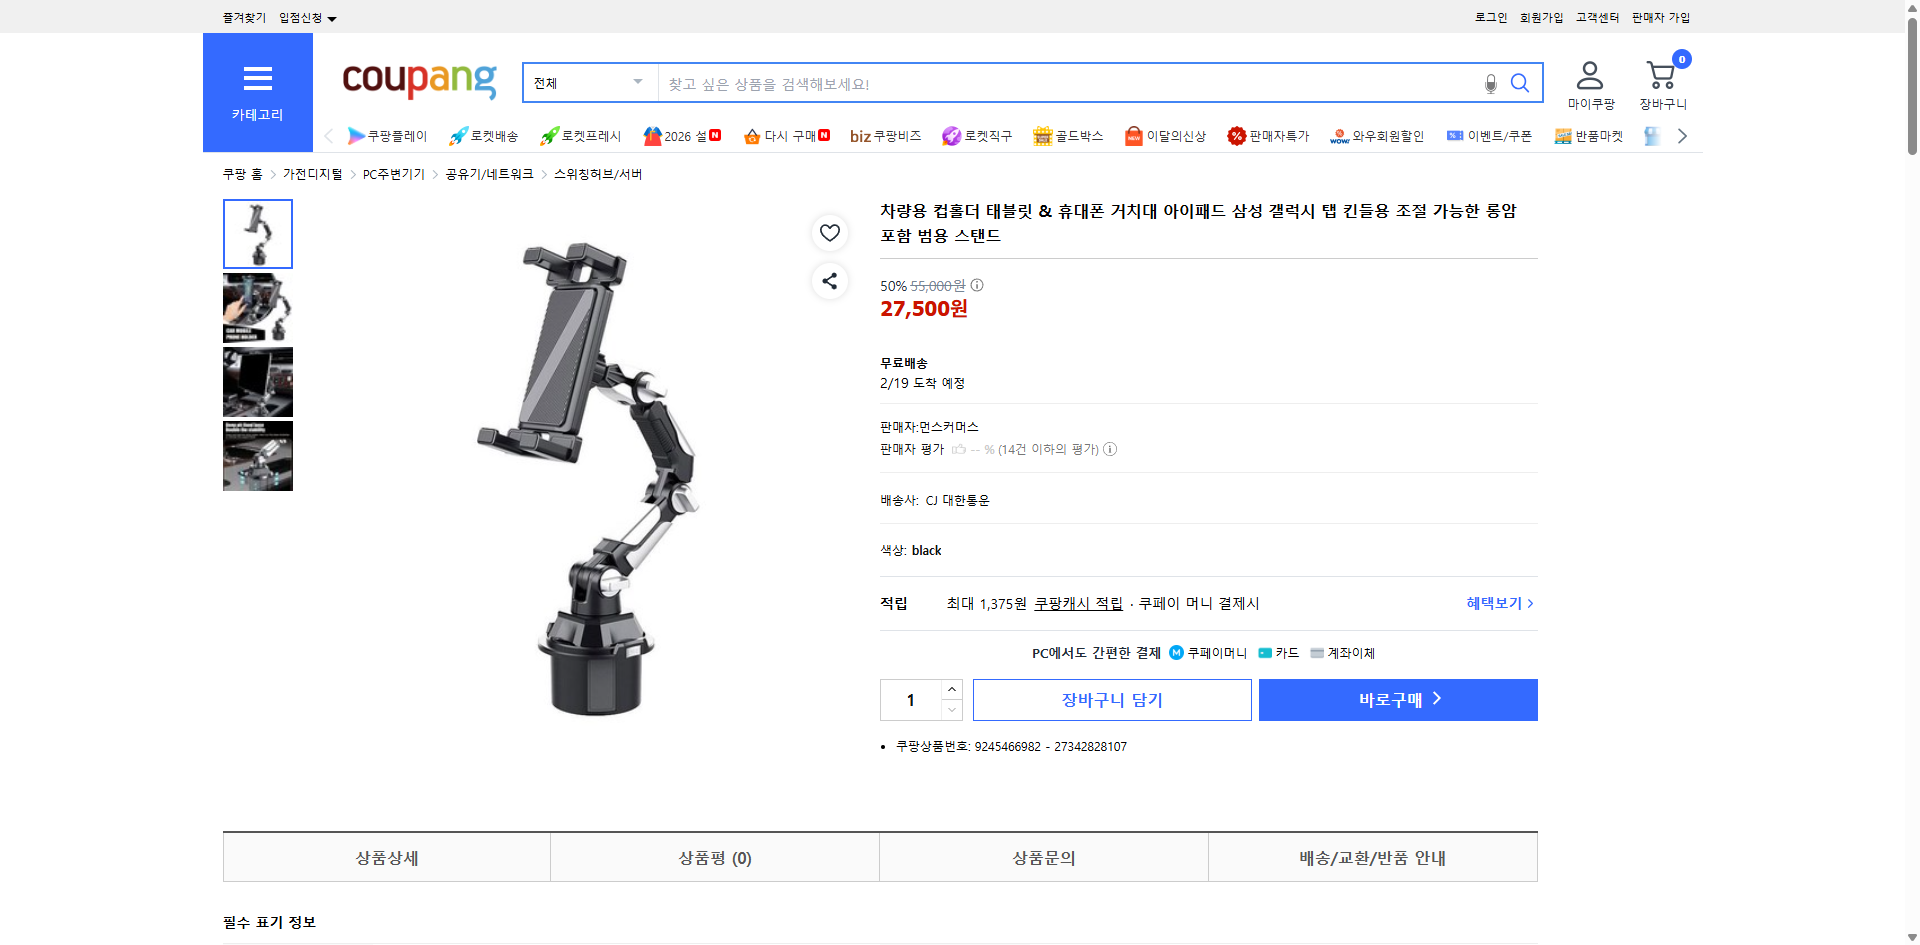Open the 이벤트/쿠폰 icon
Screen dimensions: 1920x945
click(x=1455, y=136)
